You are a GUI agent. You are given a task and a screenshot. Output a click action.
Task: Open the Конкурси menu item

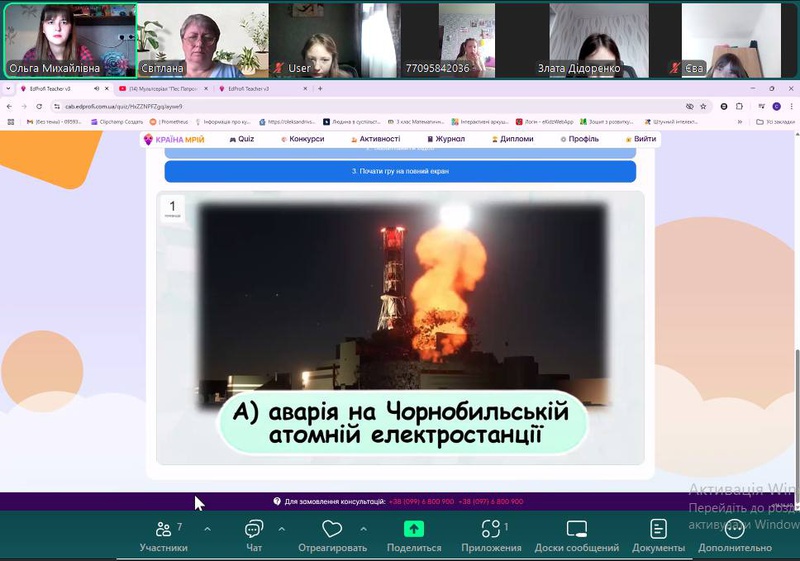click(x=303, y=139)
